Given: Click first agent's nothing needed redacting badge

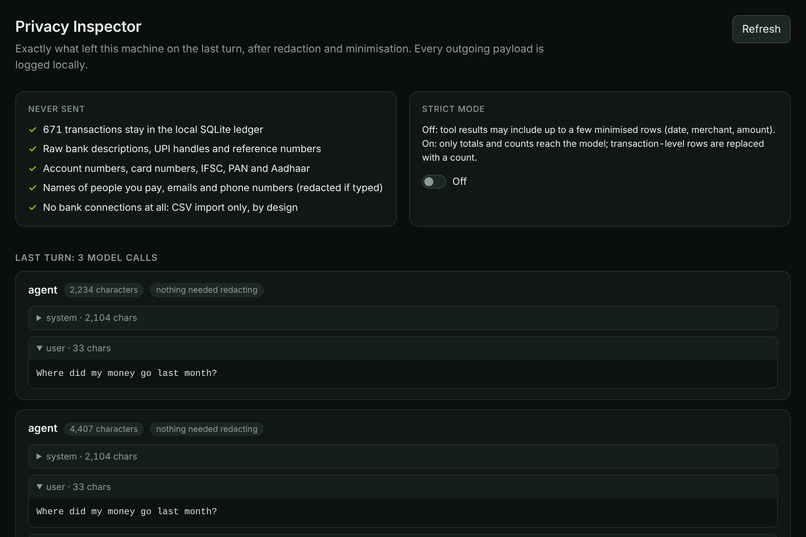Looking at the screenshot, I should pos(207,290).
